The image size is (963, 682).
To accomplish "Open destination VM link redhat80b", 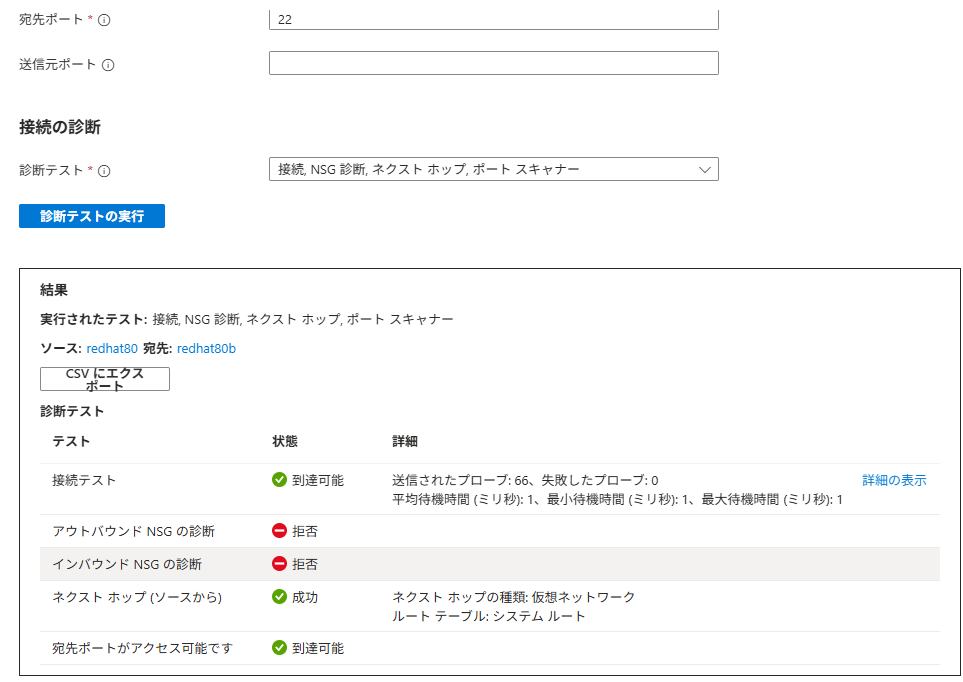I will 206,348.
